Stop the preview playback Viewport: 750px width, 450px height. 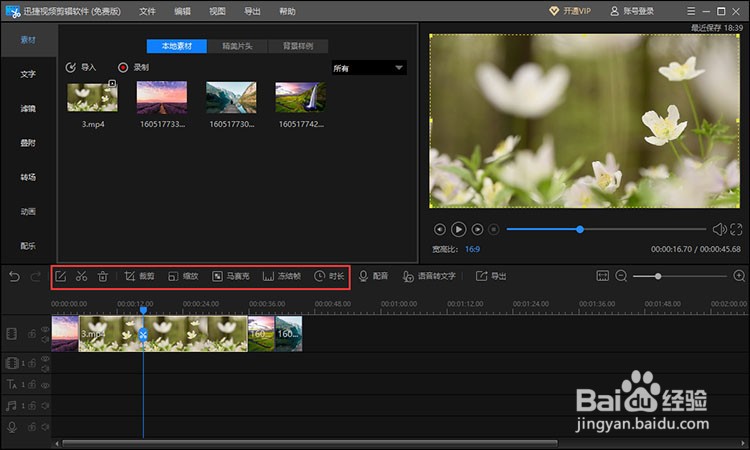click(494, 230)
